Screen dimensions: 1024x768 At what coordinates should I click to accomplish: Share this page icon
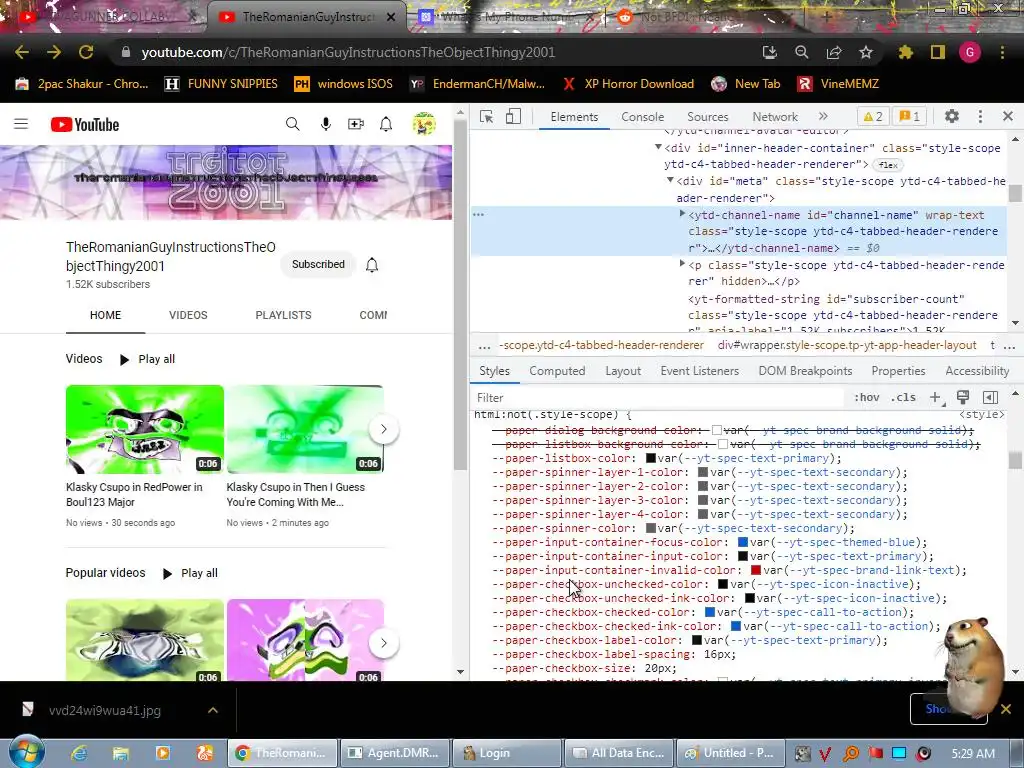point(834,52)
